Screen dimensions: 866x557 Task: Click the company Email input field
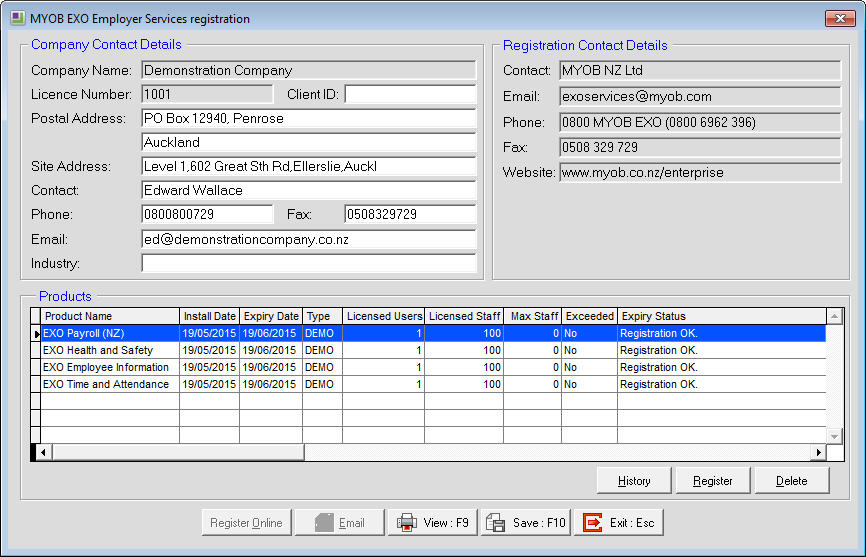pyautogui.click(x=308, y=240)
